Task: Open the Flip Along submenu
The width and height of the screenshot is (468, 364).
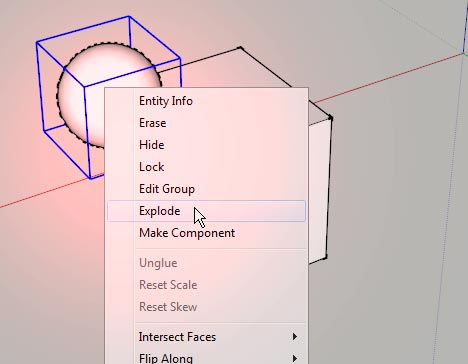Action: coord(206,358)
